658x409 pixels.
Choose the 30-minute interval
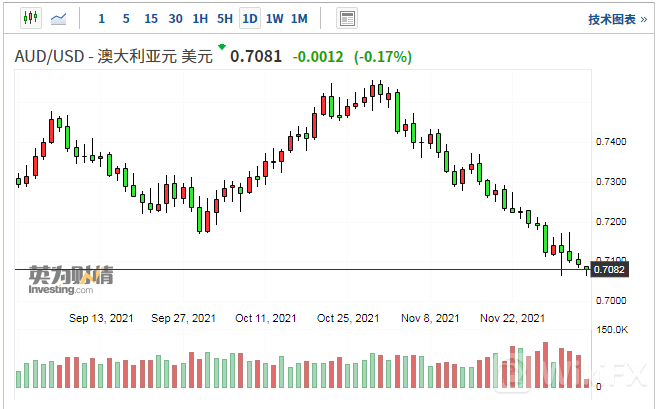coord(175,18)
